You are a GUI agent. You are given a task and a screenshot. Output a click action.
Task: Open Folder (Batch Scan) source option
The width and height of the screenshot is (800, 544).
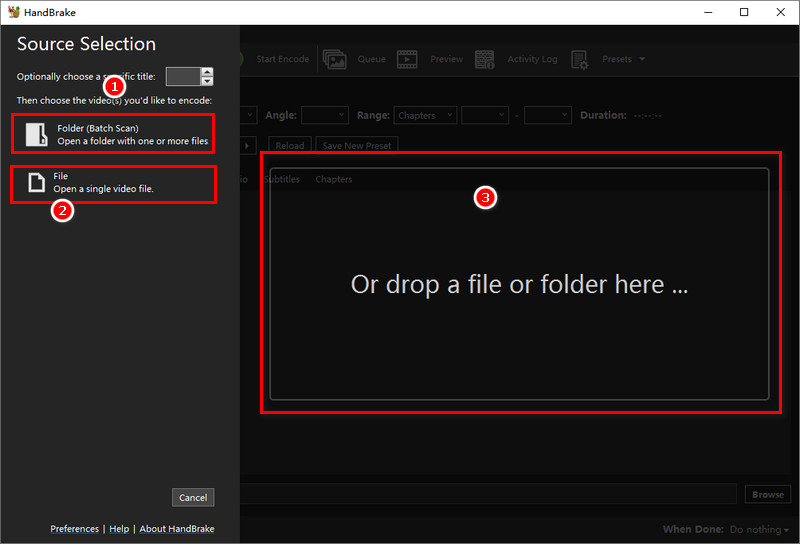tap(113, 134)
